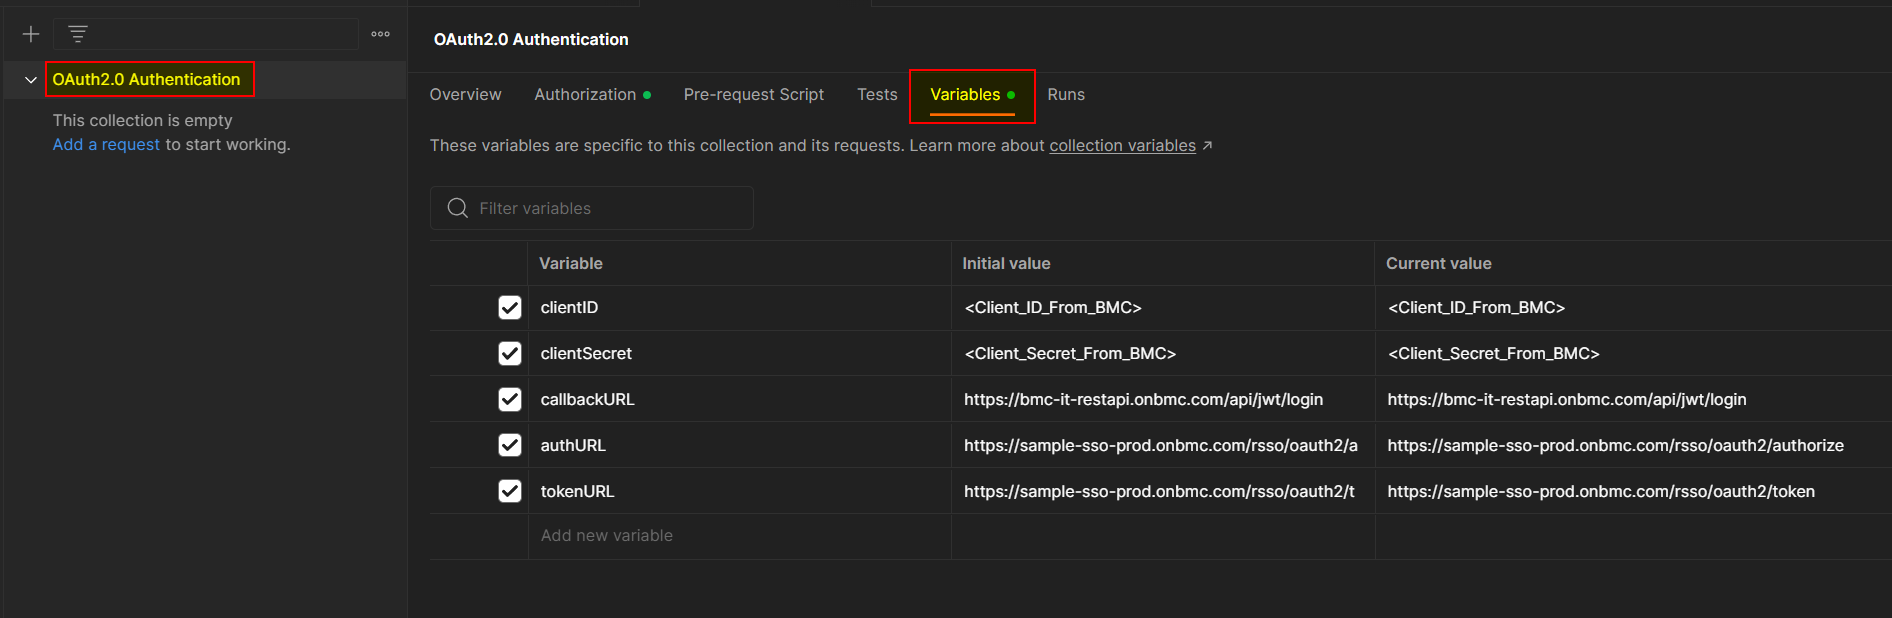Viewport: 1892px width, 618px height.
Task: Open the Runs tab
Action: pos(1065,95)
